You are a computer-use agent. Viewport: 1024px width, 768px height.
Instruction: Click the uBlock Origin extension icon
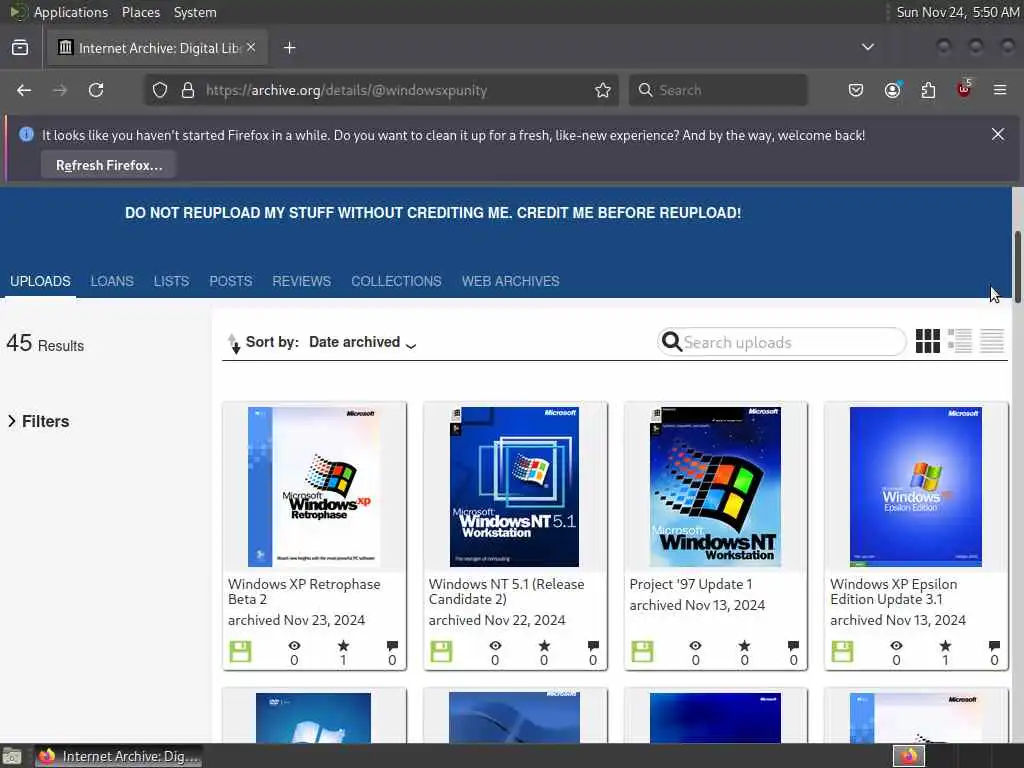(x=964, y=89)
